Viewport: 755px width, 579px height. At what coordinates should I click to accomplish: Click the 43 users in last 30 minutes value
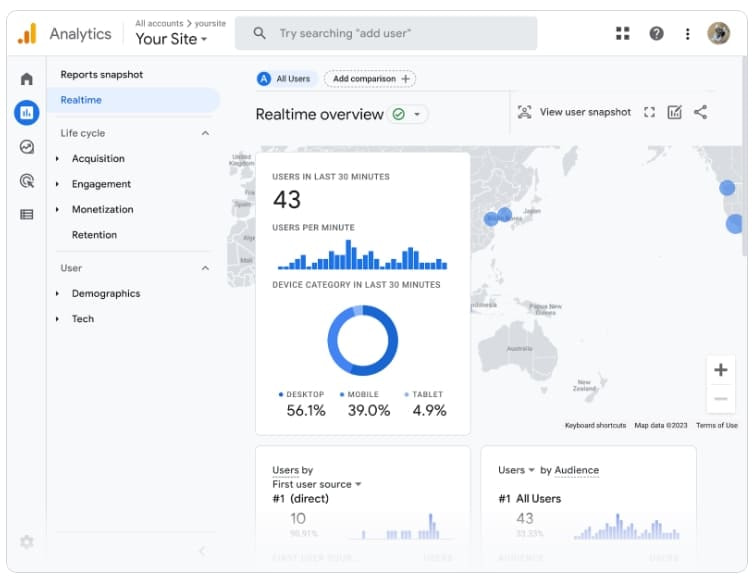pos(287,199)
